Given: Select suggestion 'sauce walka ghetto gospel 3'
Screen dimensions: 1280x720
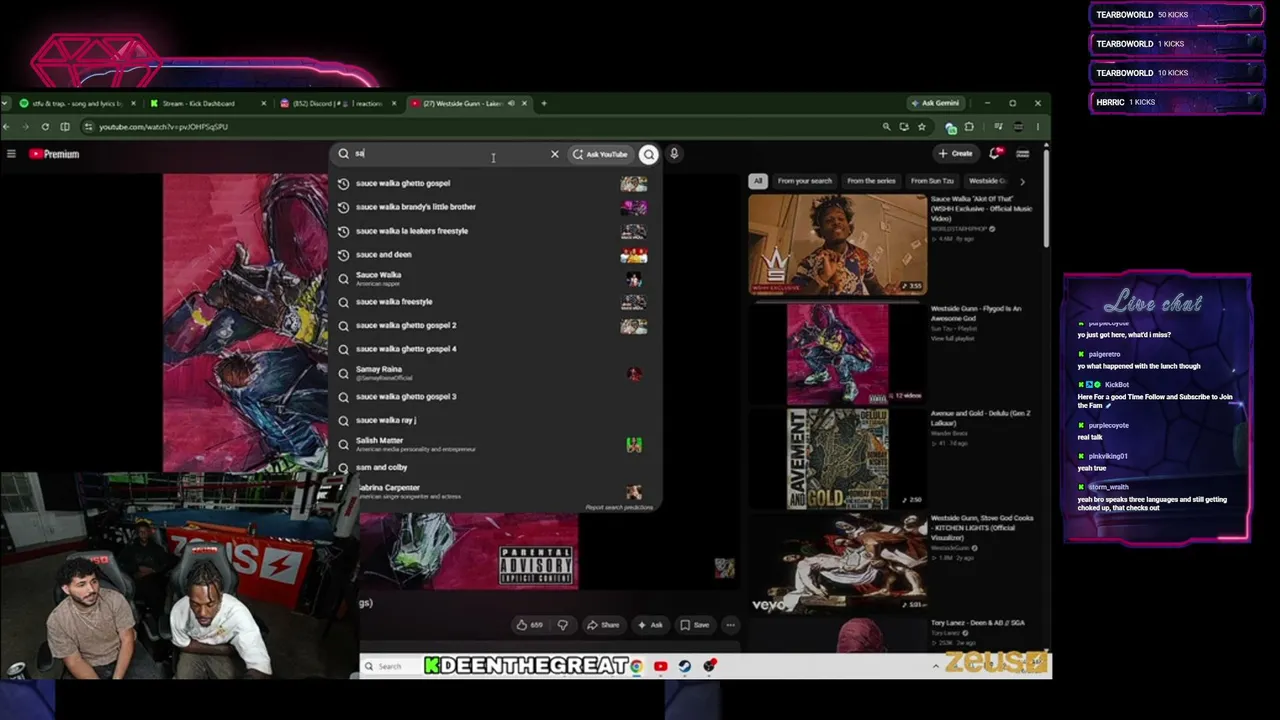Looking at the screenshot, I should [x=495, y=397].
